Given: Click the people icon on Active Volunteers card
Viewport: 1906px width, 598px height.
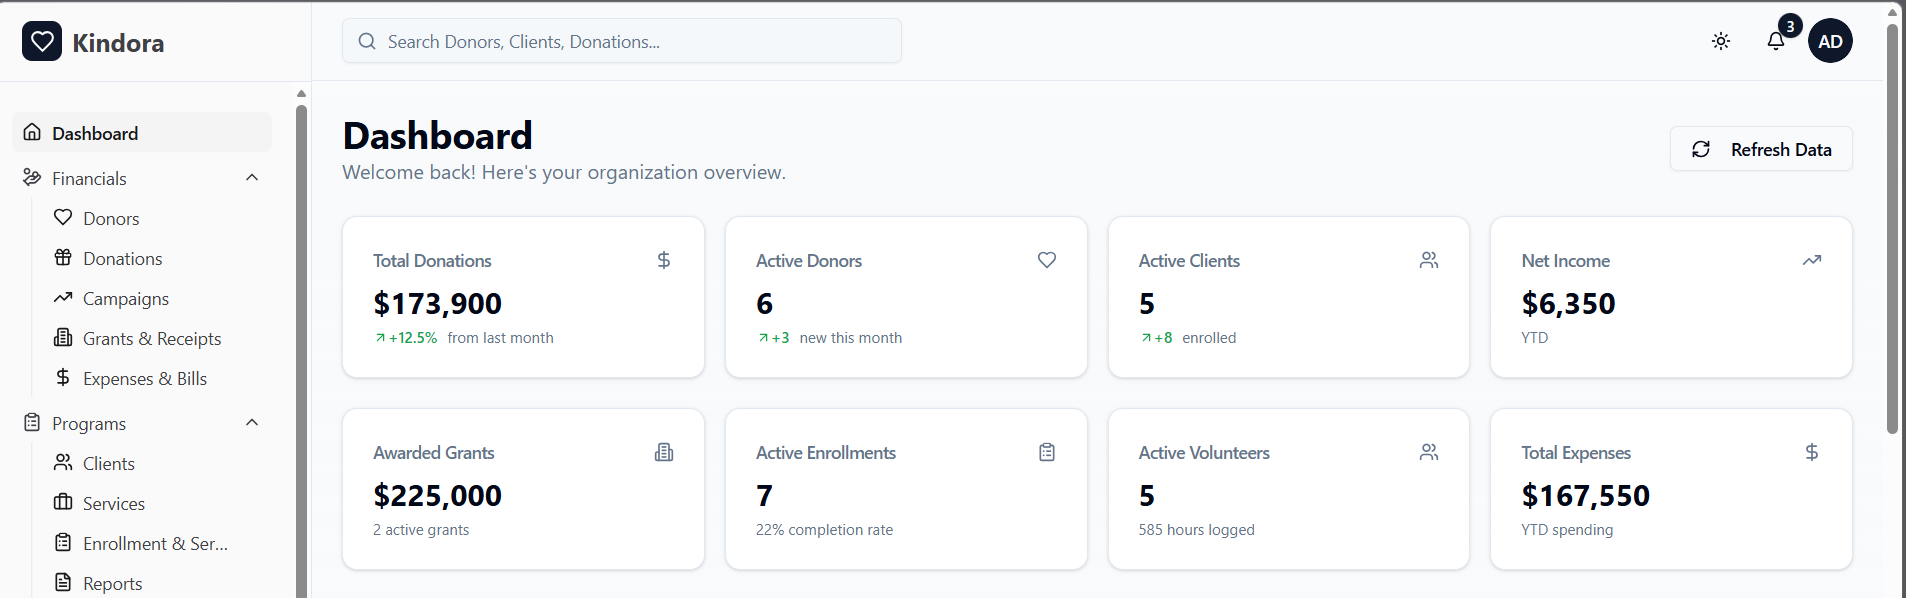Looking at the screenshot, I should [x=1429, y=452].
